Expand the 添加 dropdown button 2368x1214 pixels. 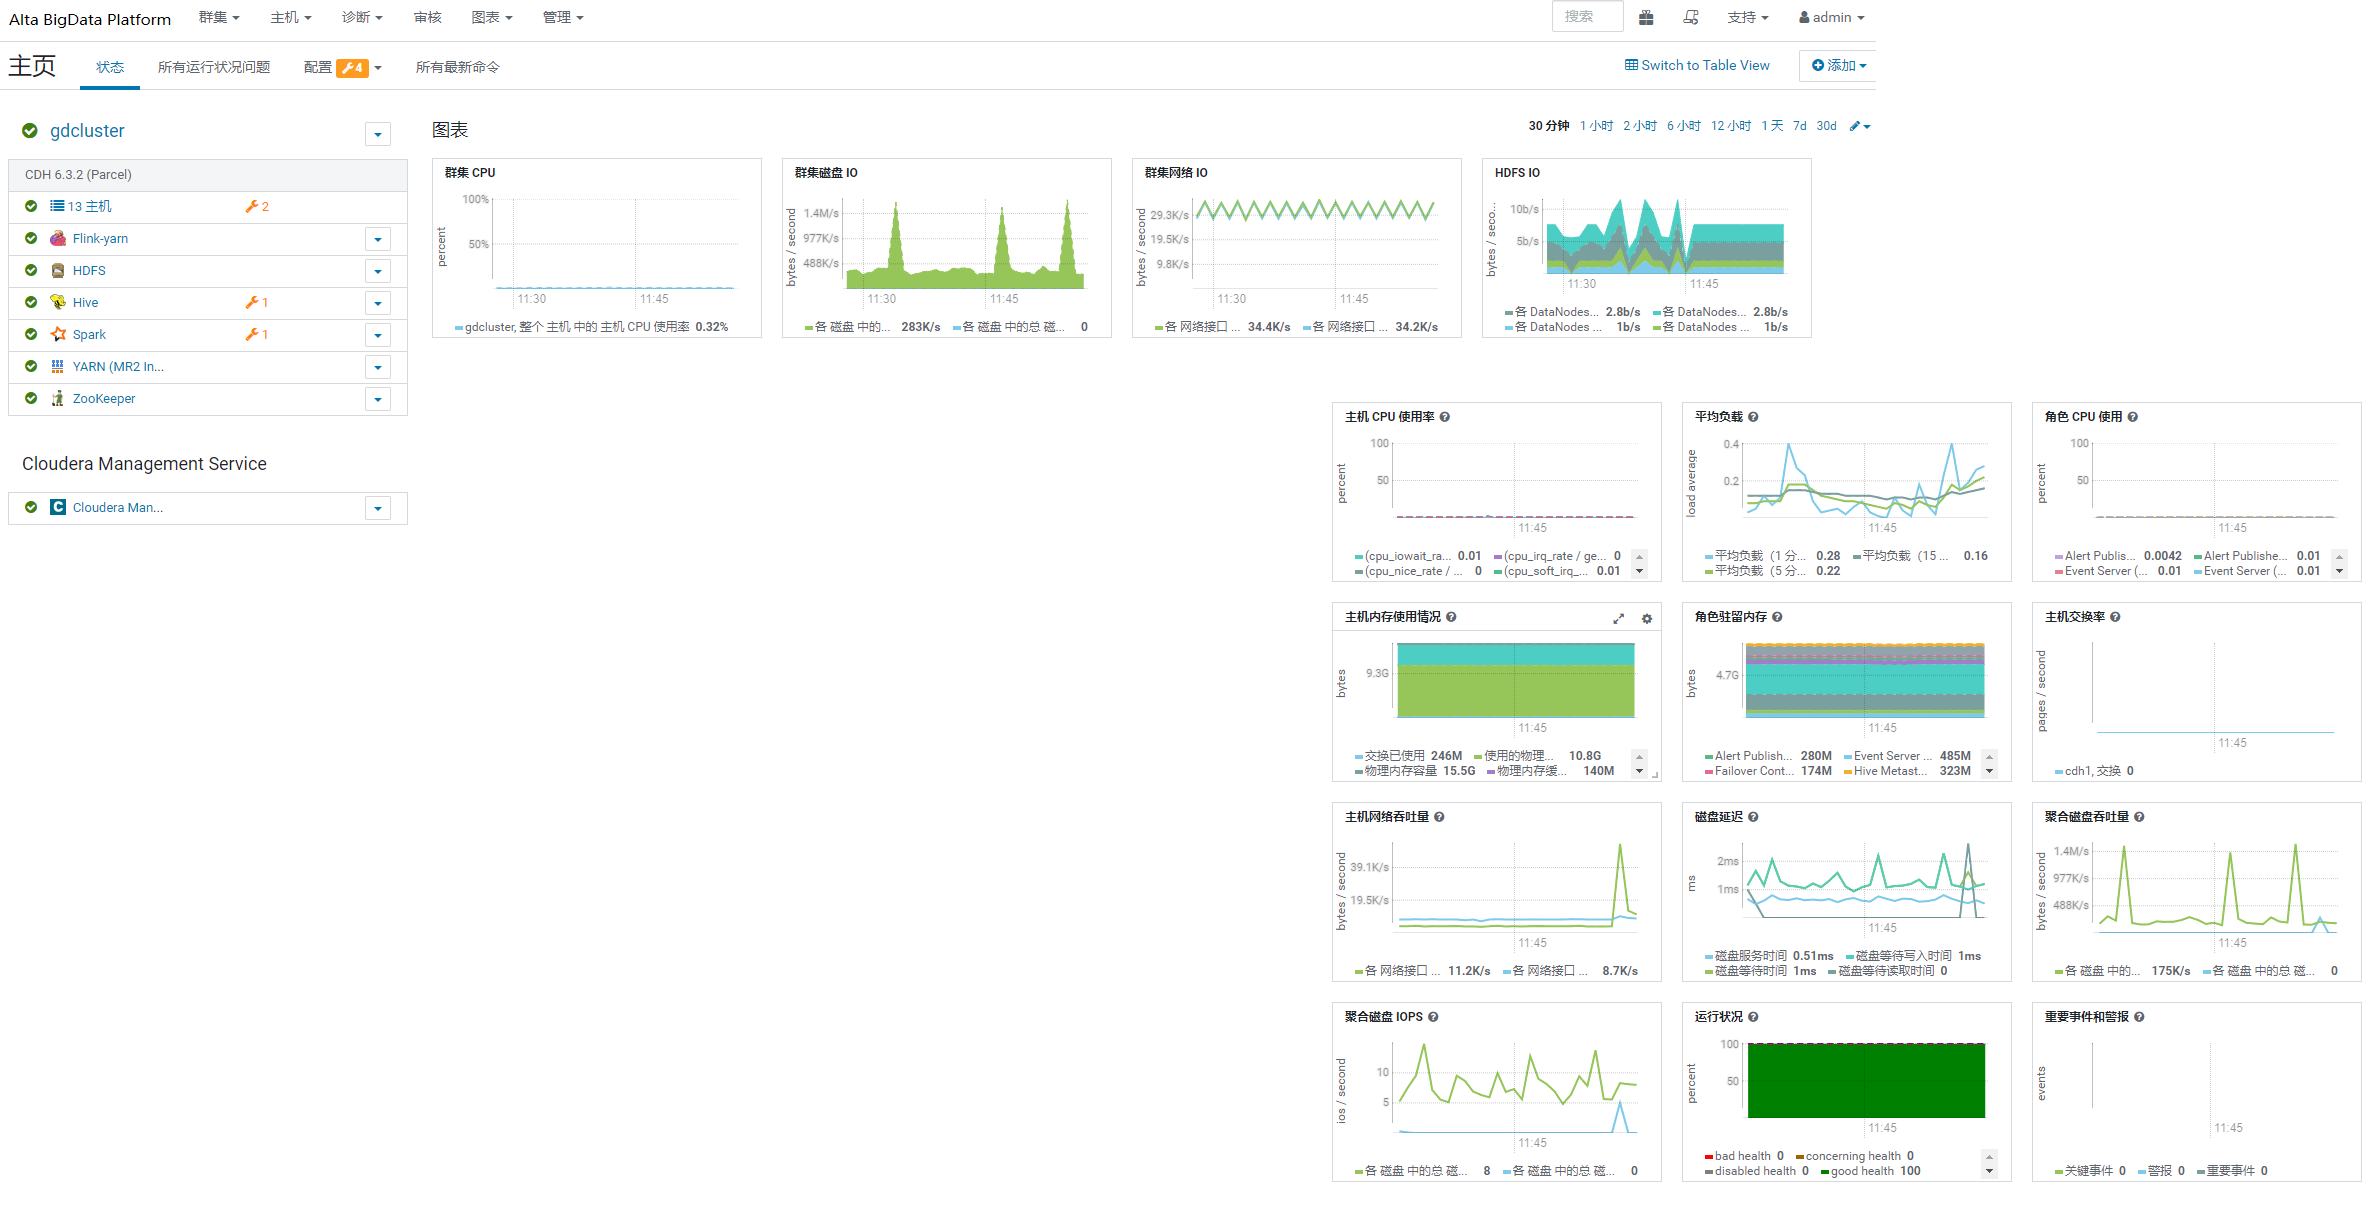click(1838, 65)
